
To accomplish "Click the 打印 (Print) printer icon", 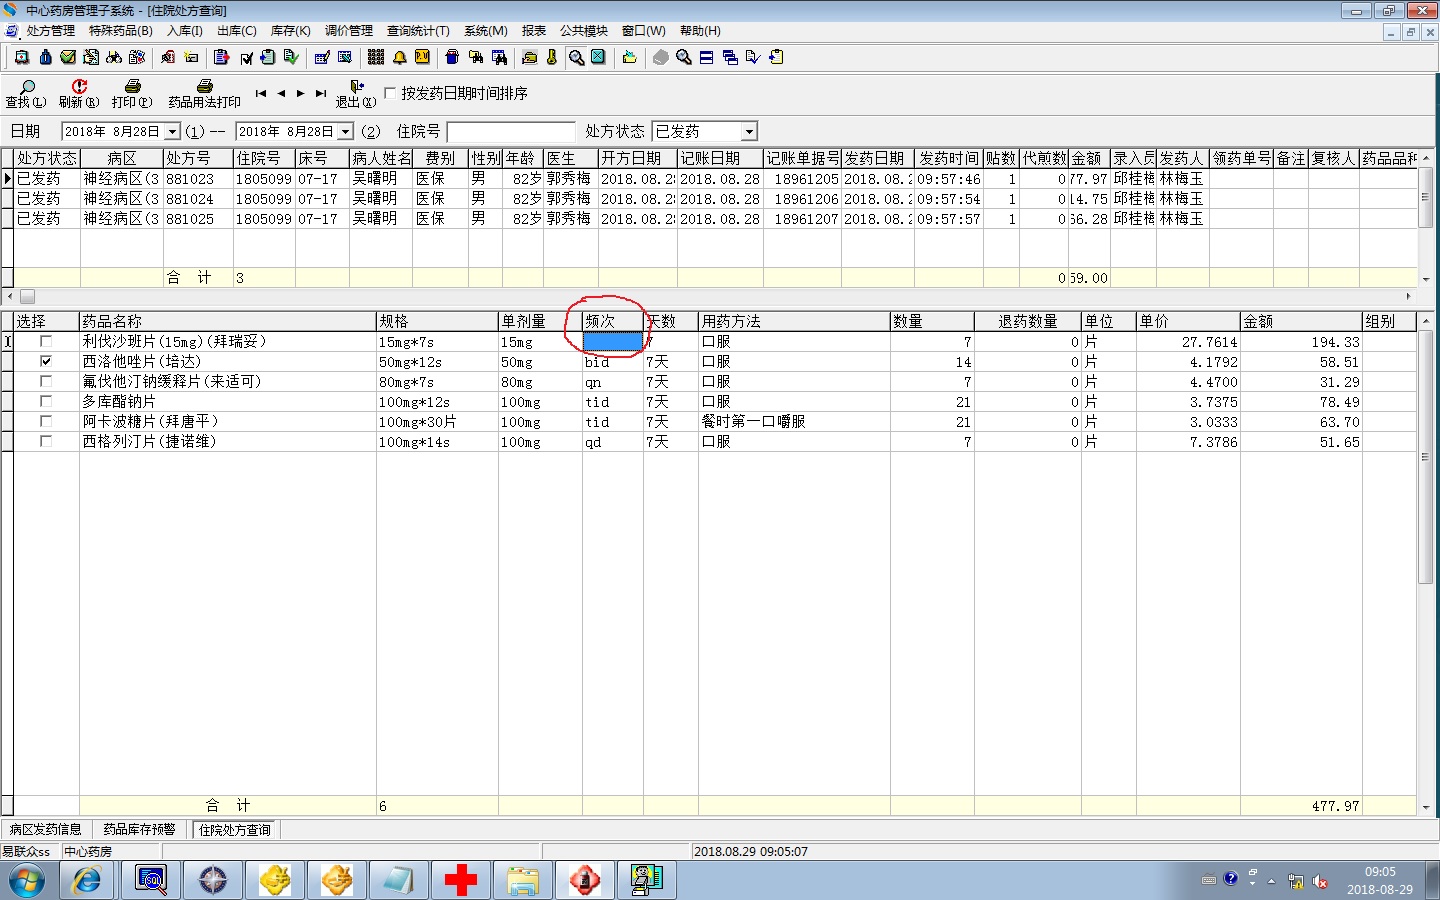I will (132, 88).
